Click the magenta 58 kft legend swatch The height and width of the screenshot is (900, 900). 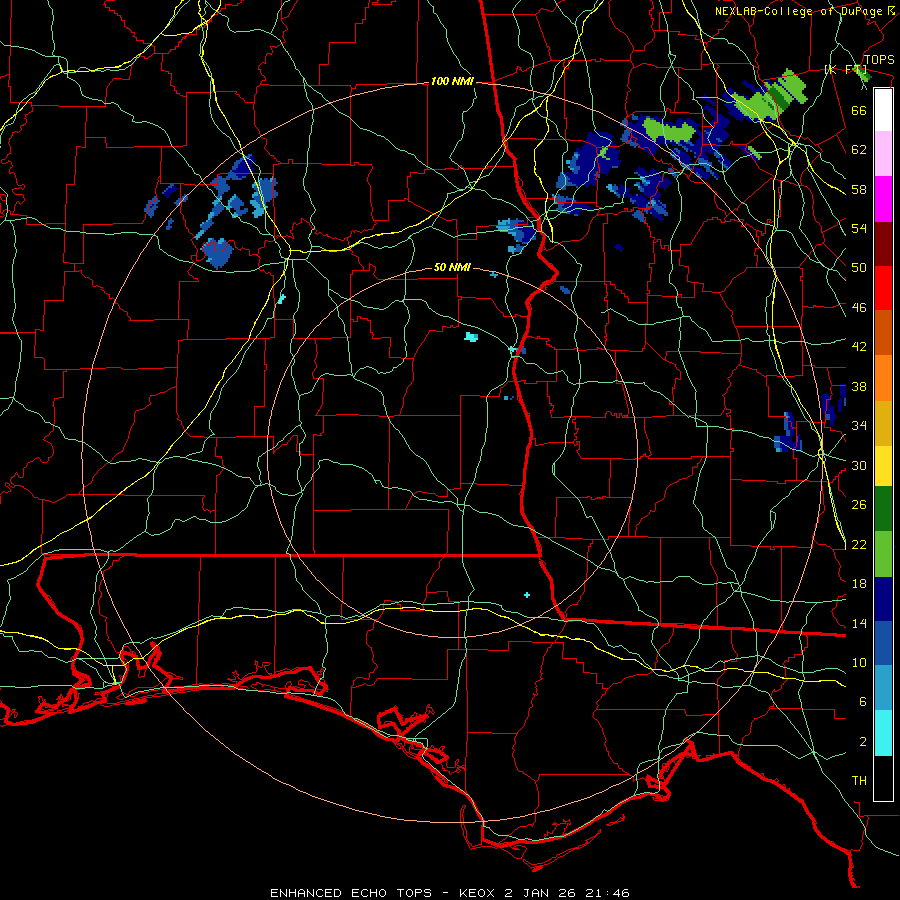[x=883, y=199]
